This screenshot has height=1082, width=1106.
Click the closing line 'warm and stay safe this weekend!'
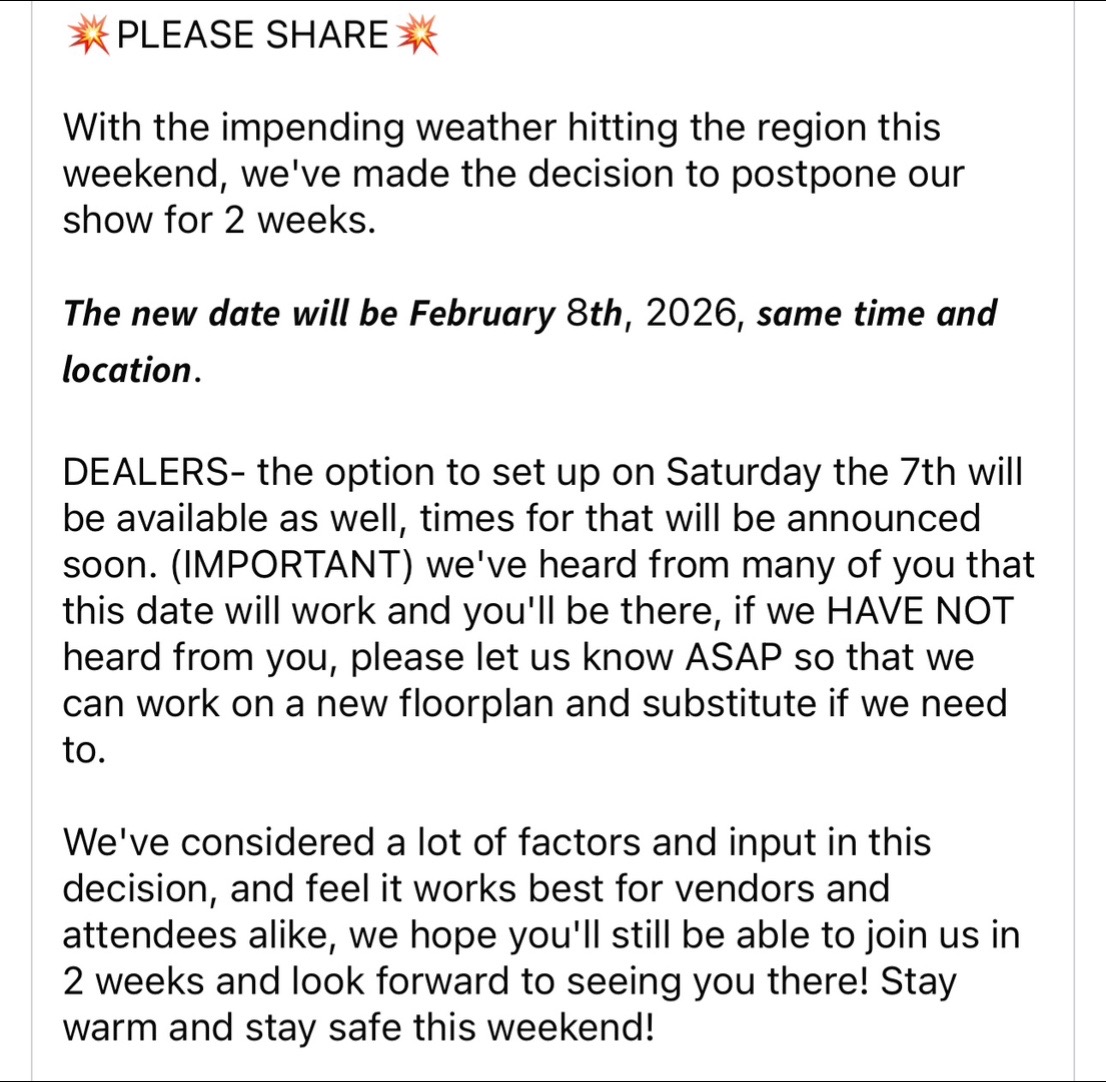click(x=358, y=1028)
